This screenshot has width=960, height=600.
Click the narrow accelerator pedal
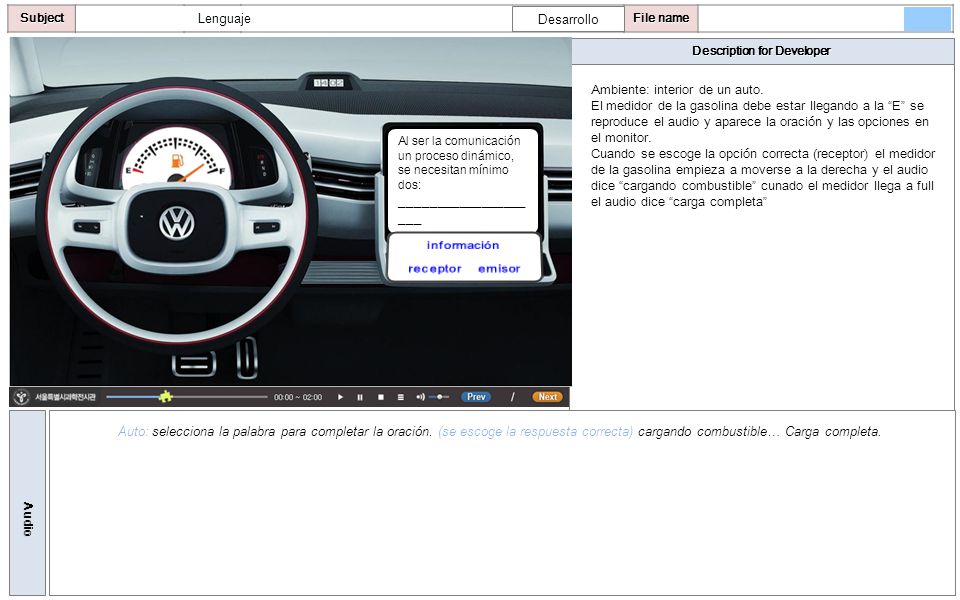pyautogui.click(x=247, y=358)
